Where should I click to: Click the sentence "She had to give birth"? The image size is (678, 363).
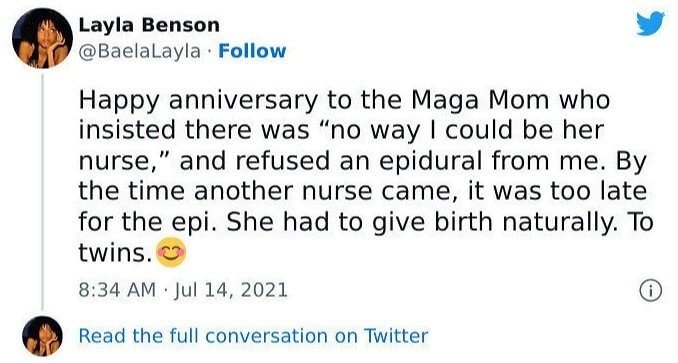[x=359, y=222]
